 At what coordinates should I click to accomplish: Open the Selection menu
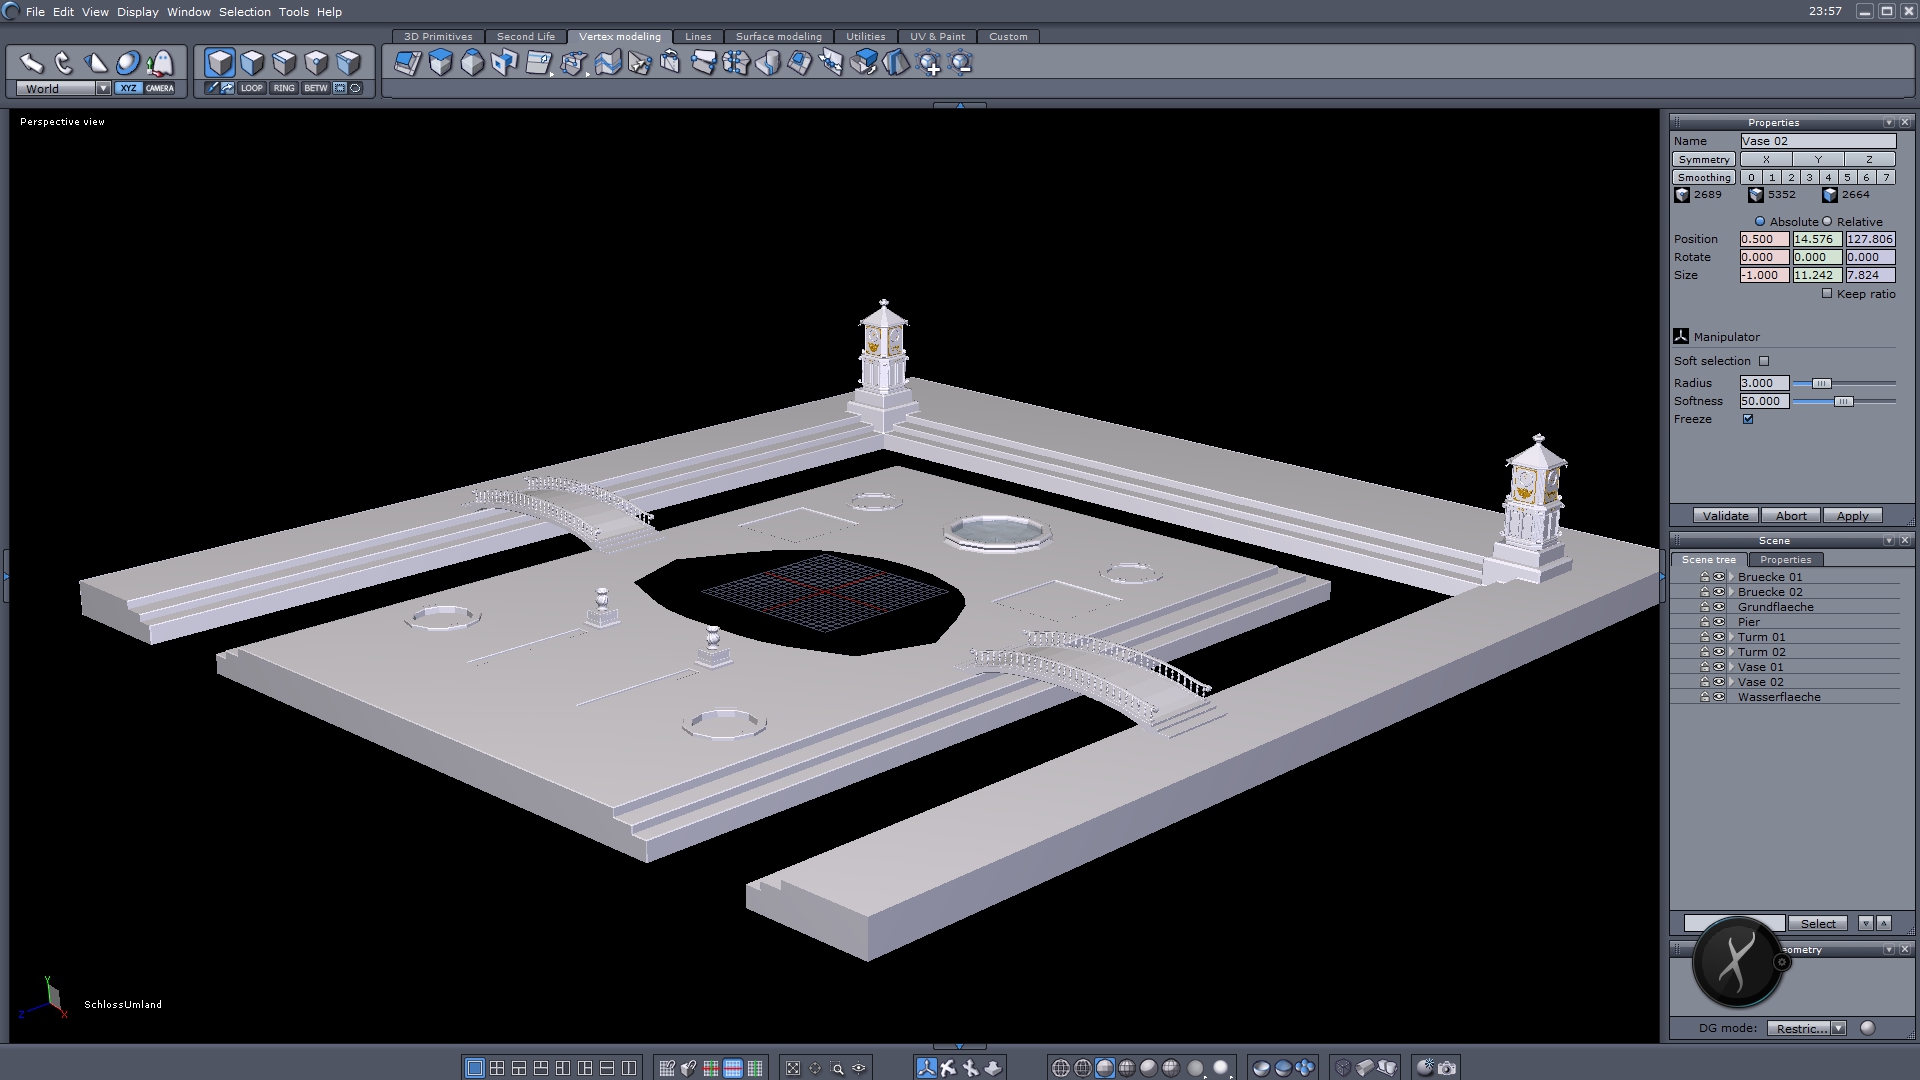pos(244,12)
